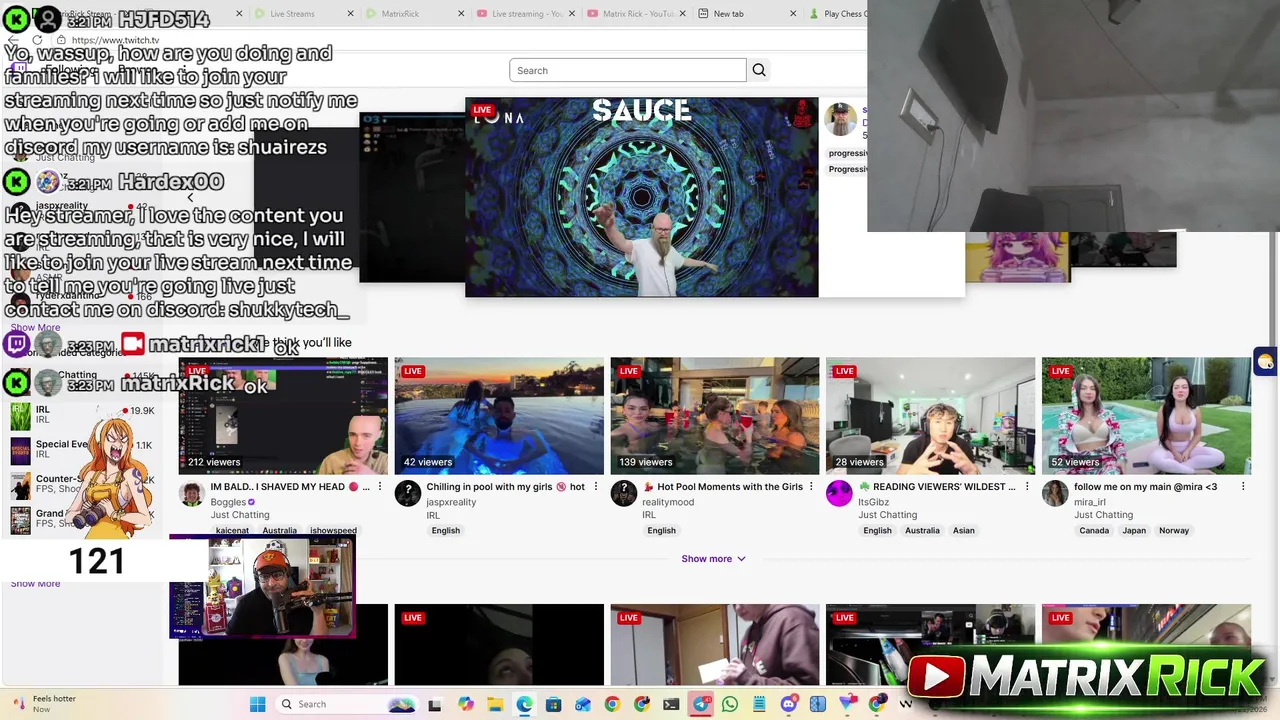Click the 'Asian' tag under ItsGibz
The image size is (1280, 720).
pyautogui.click(x=963, y=531)
